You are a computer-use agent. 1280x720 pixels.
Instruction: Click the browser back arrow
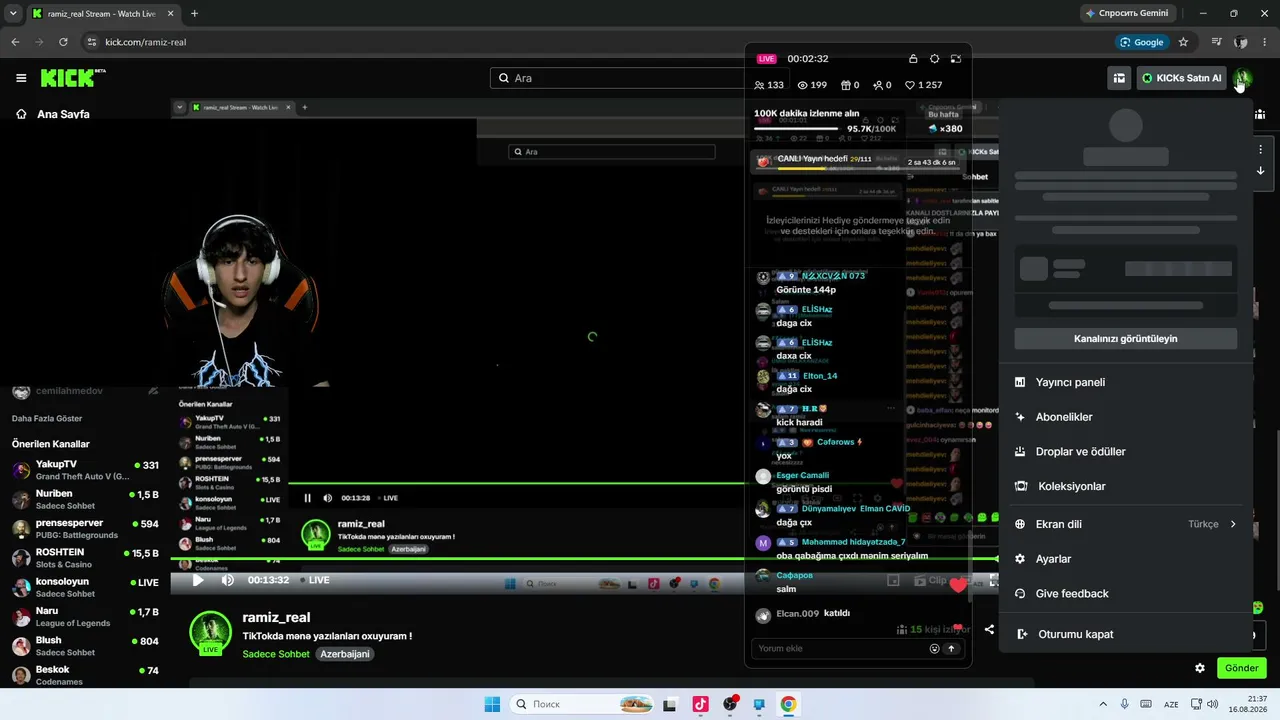coord(15,42)
